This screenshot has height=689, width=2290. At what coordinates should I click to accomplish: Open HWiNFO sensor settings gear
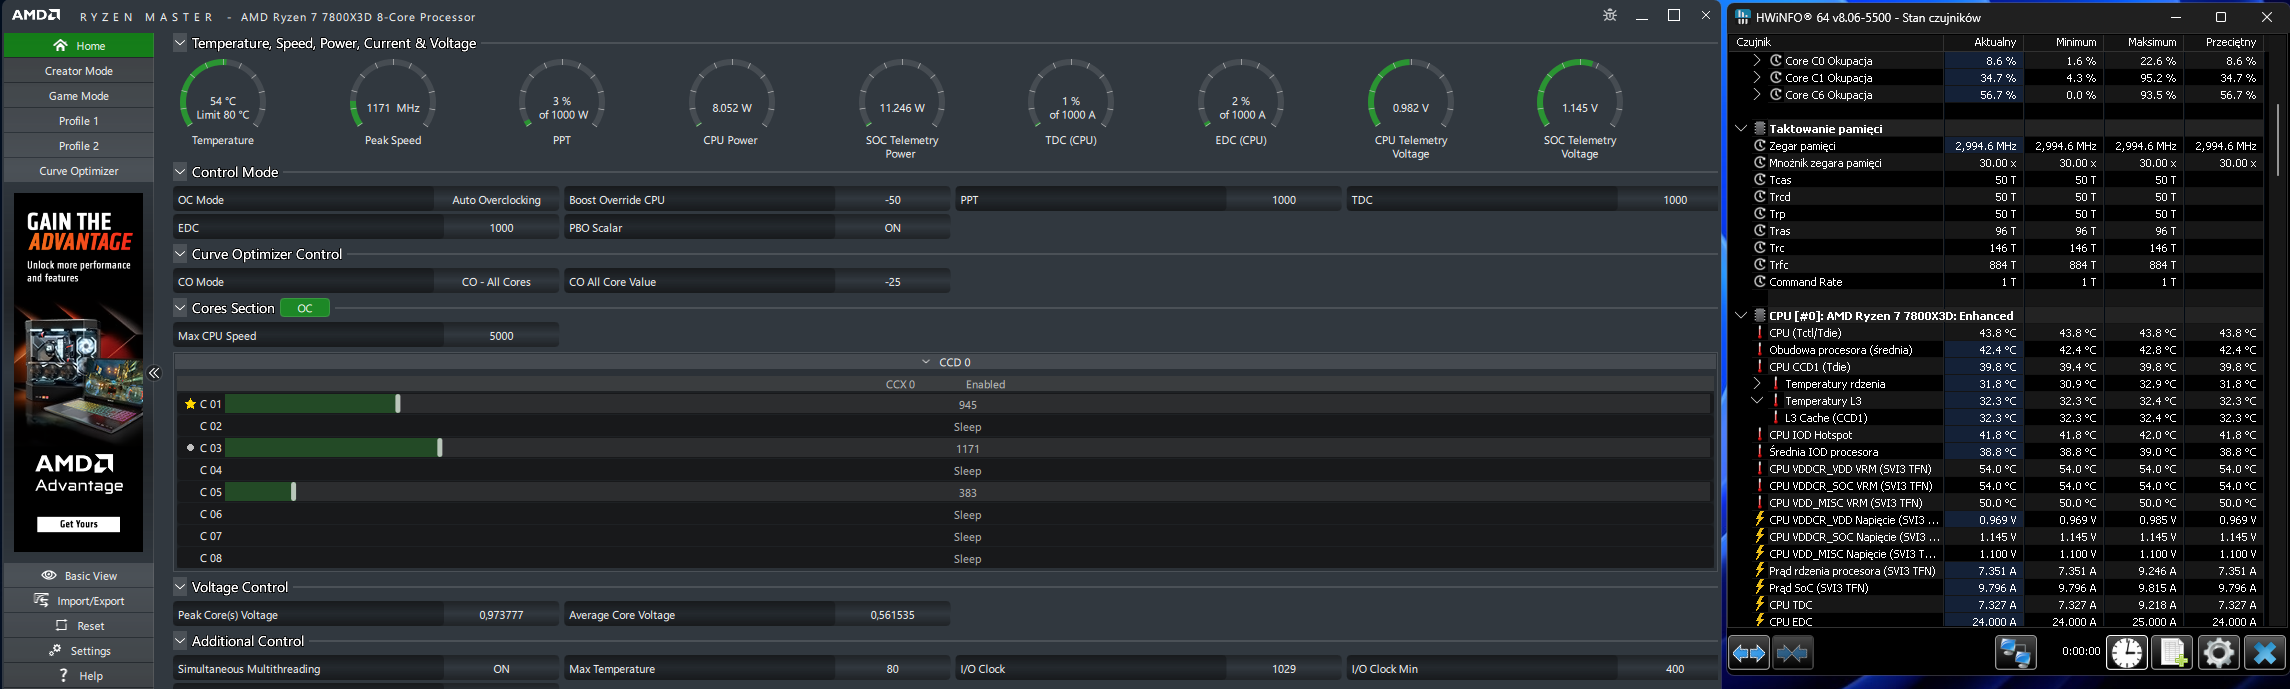[x=2219, y=653]
